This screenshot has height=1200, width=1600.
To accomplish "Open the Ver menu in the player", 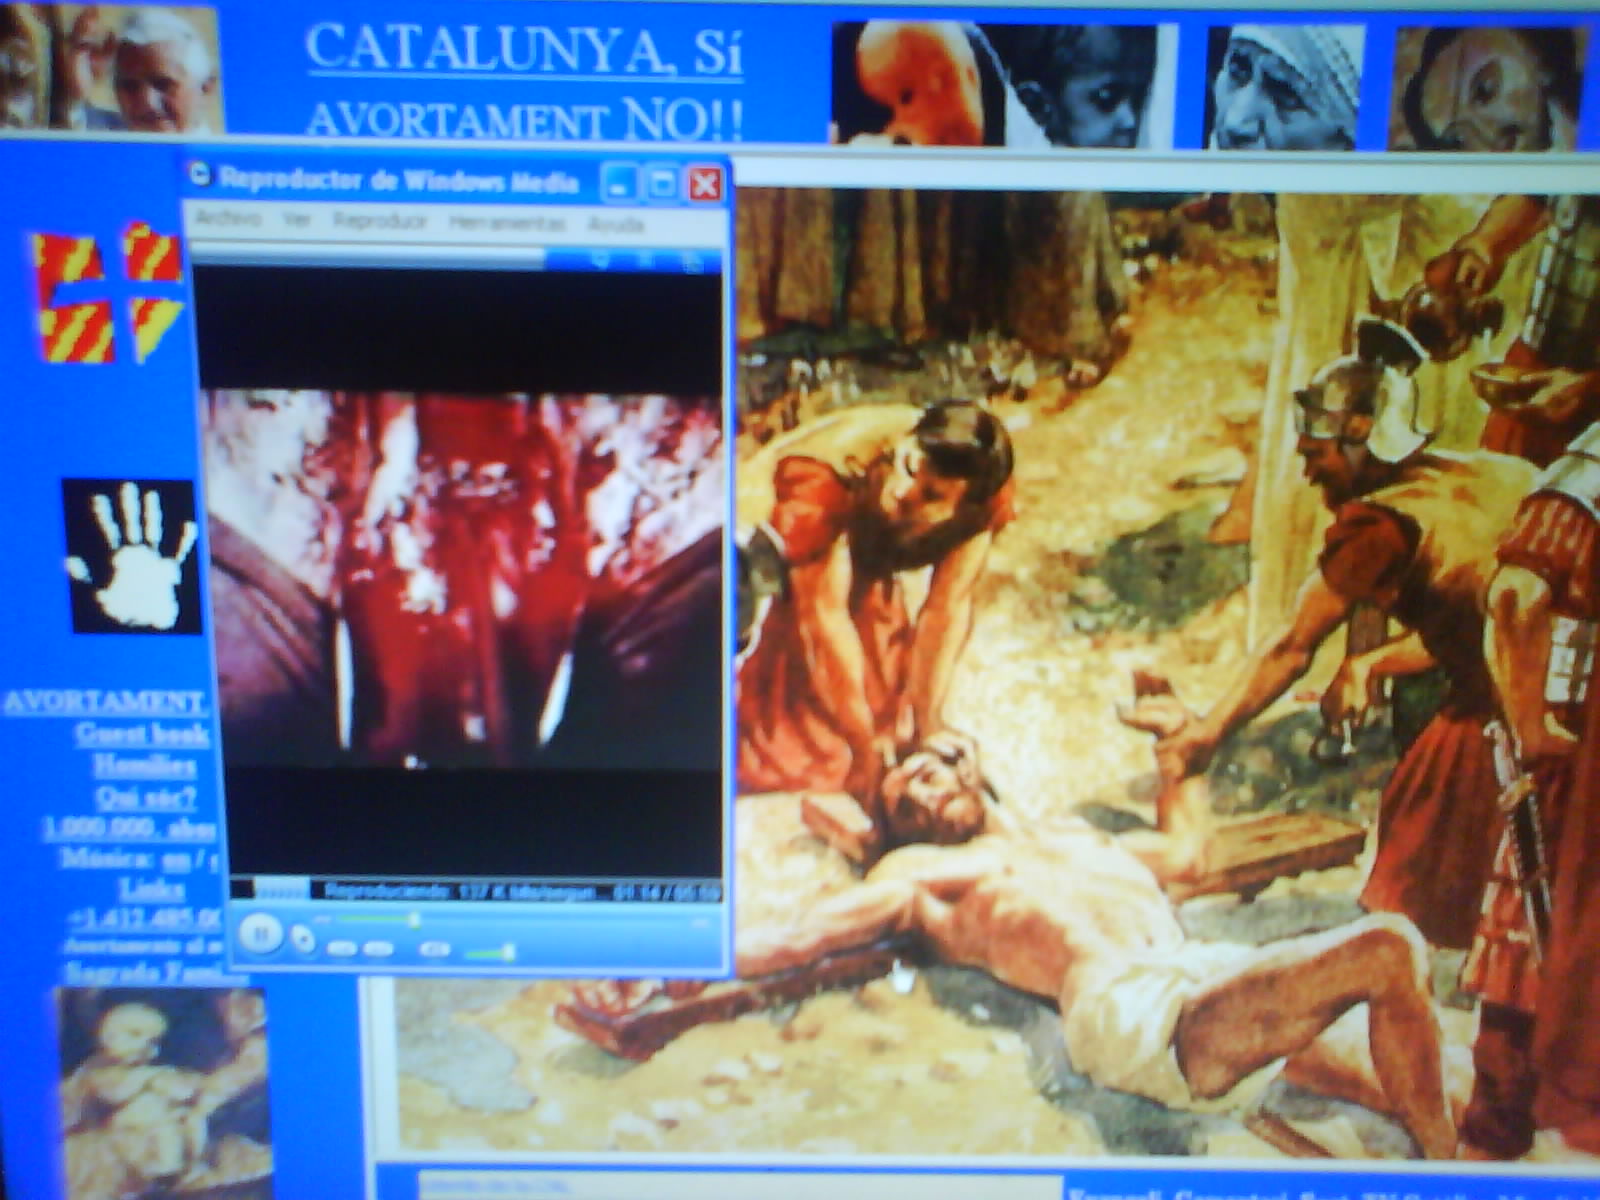I will [x=296, y=220].
